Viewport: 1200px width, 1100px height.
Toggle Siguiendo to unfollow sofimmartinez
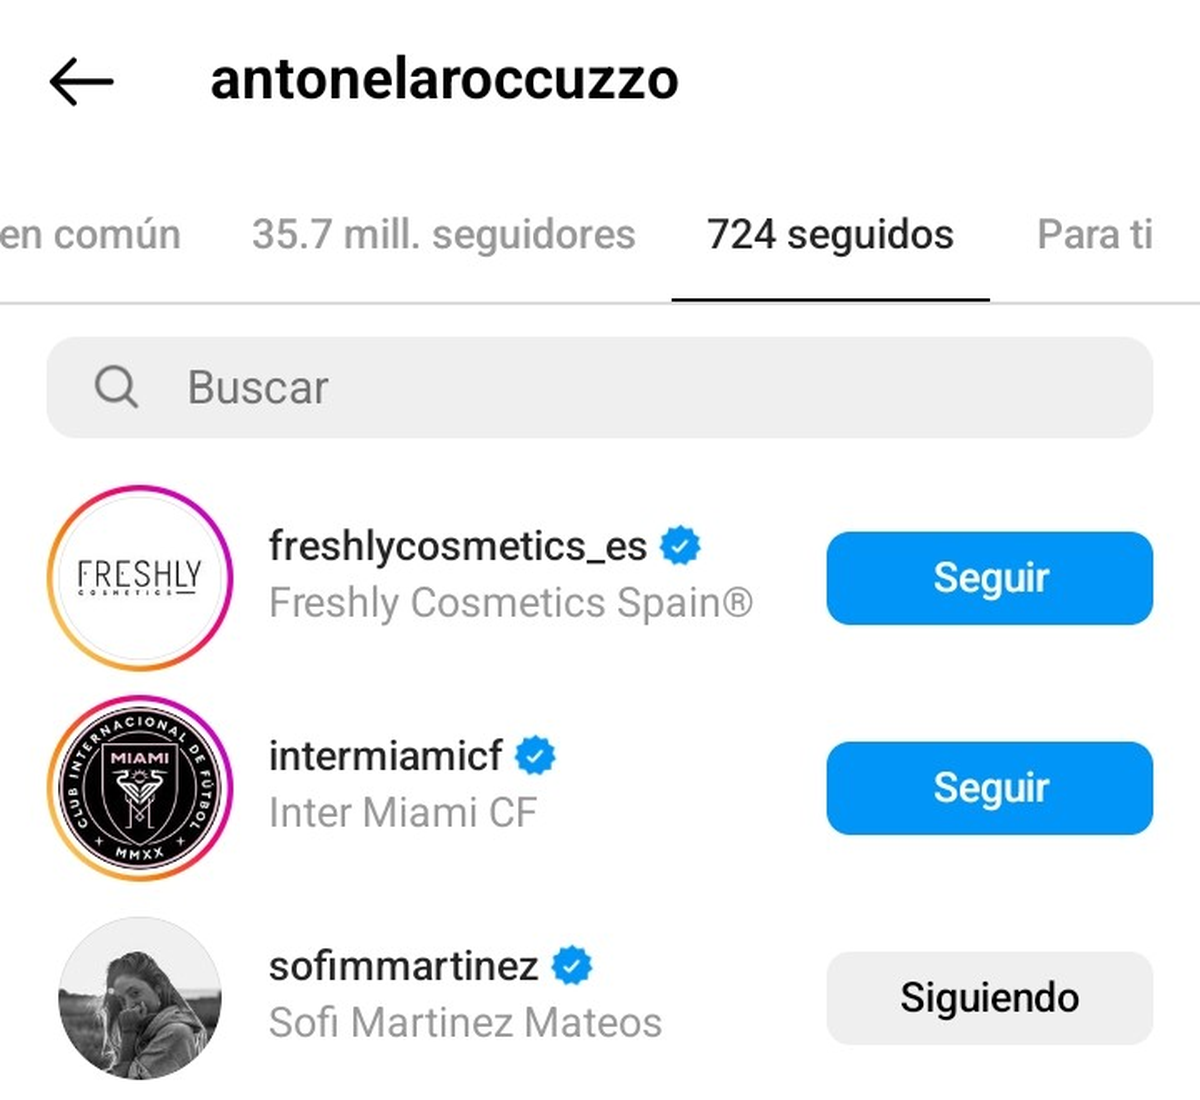coord(989,997)
